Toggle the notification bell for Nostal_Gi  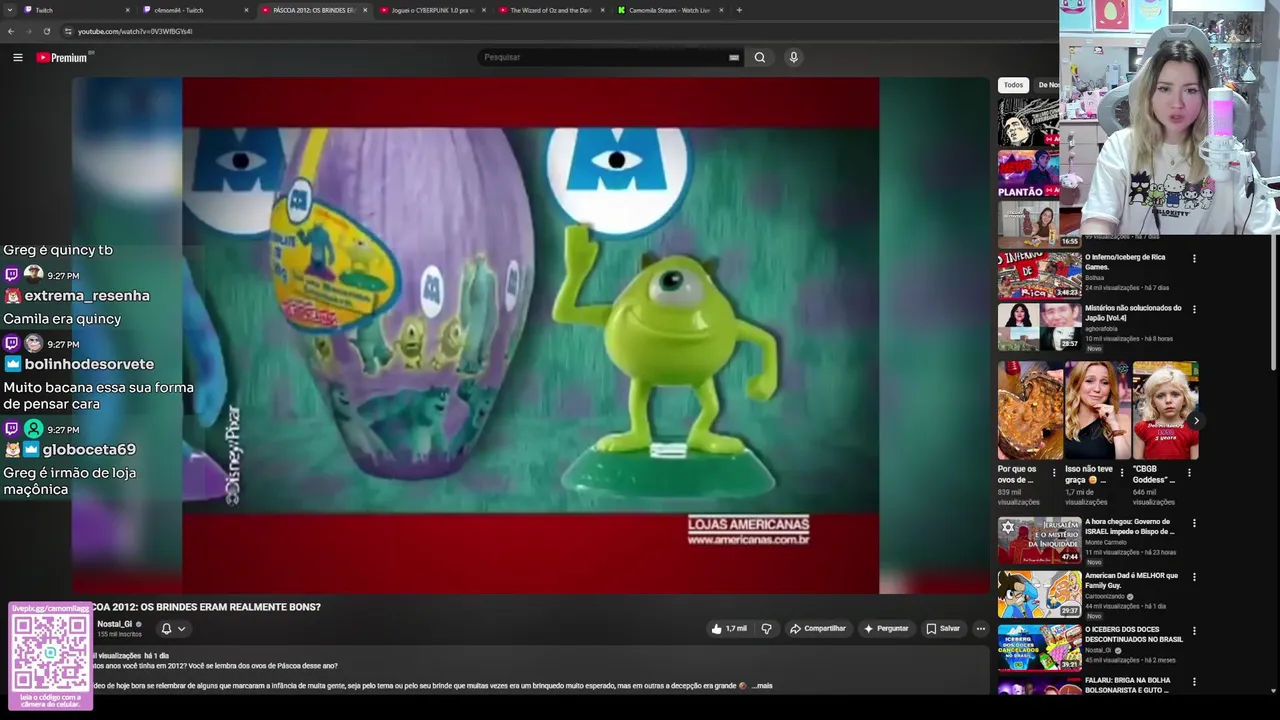pos(166,629)
